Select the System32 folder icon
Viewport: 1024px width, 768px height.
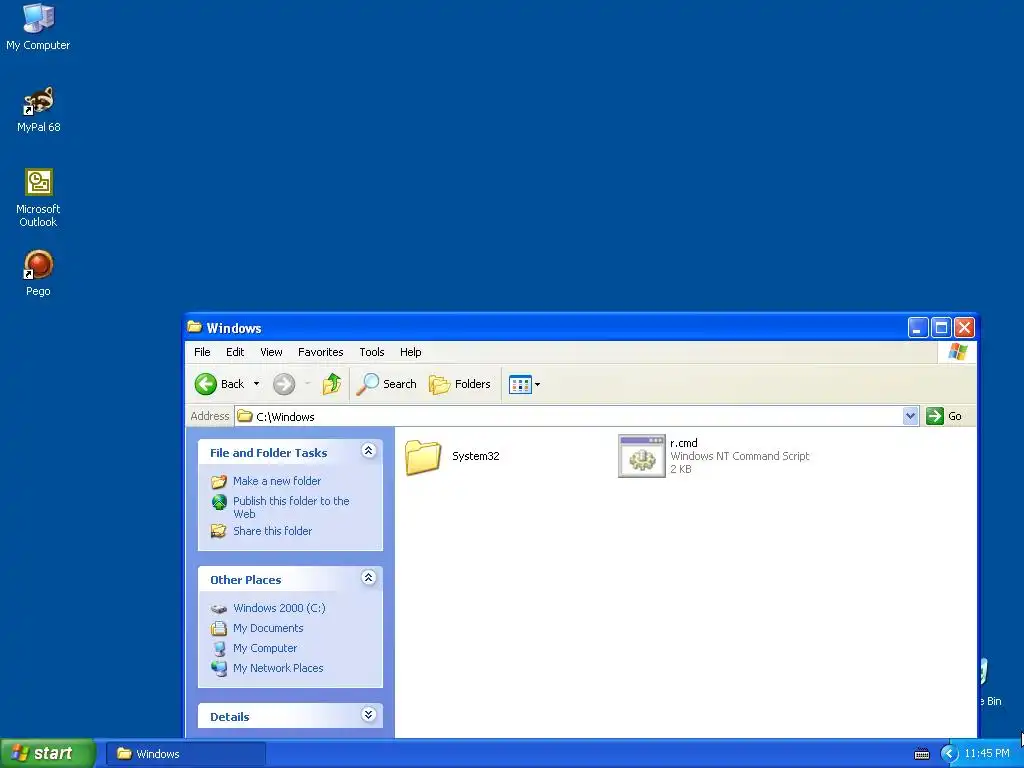pos(423,456)
